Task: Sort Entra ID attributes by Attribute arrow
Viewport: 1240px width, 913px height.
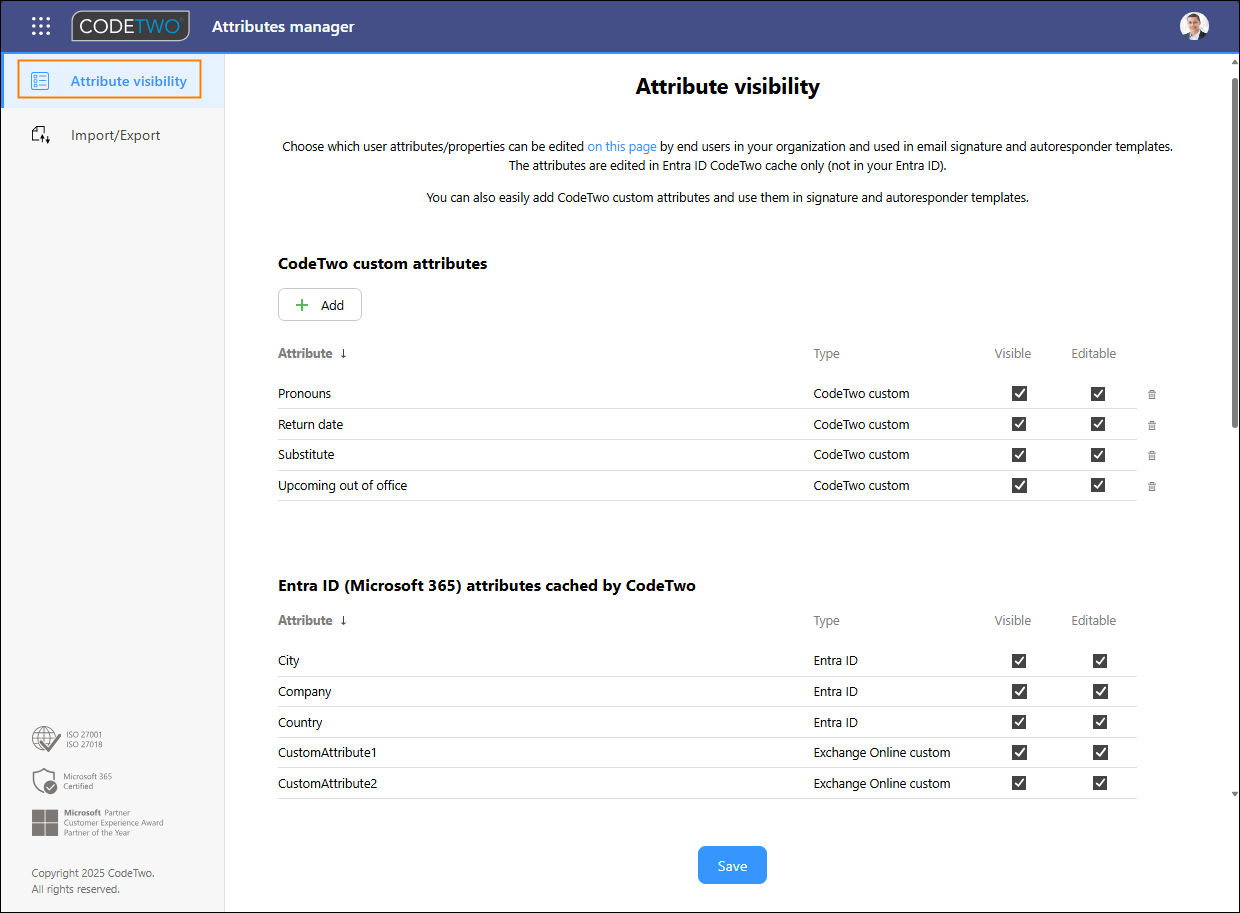Action: [343, 620]
